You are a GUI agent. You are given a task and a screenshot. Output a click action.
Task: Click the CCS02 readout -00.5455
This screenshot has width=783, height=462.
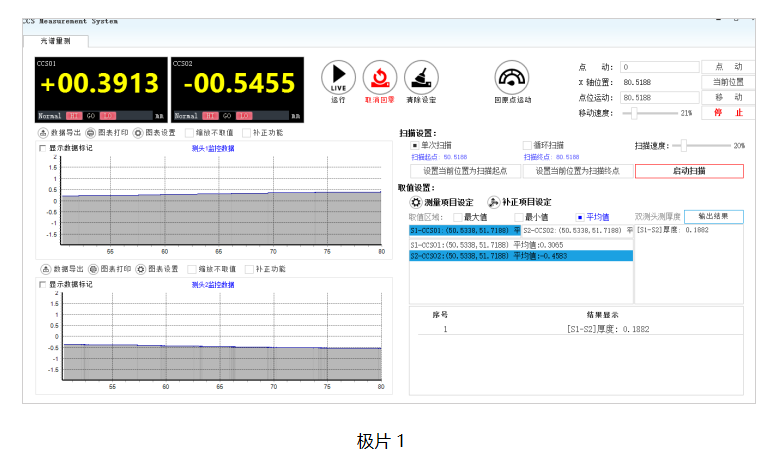pos(239,83)
